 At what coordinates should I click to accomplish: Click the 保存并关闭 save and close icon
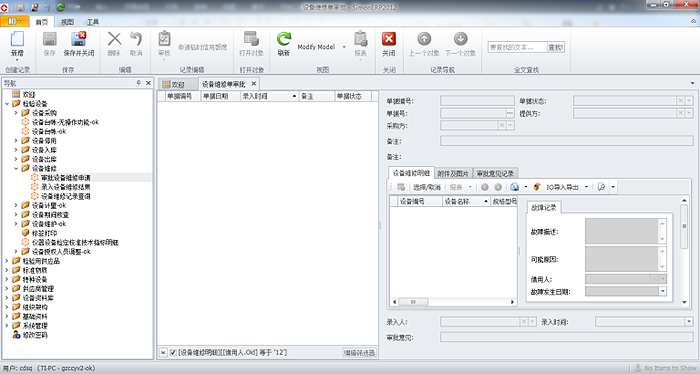79,39
